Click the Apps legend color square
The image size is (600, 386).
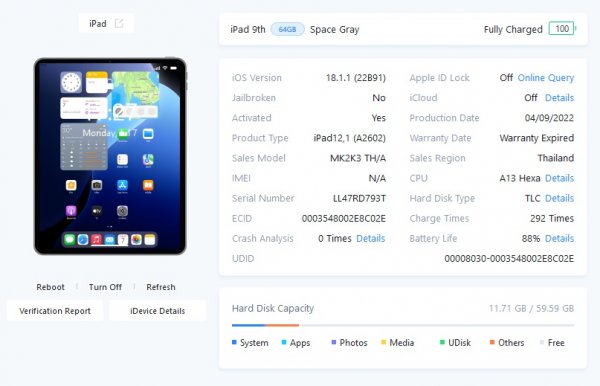tap(284, 342)
